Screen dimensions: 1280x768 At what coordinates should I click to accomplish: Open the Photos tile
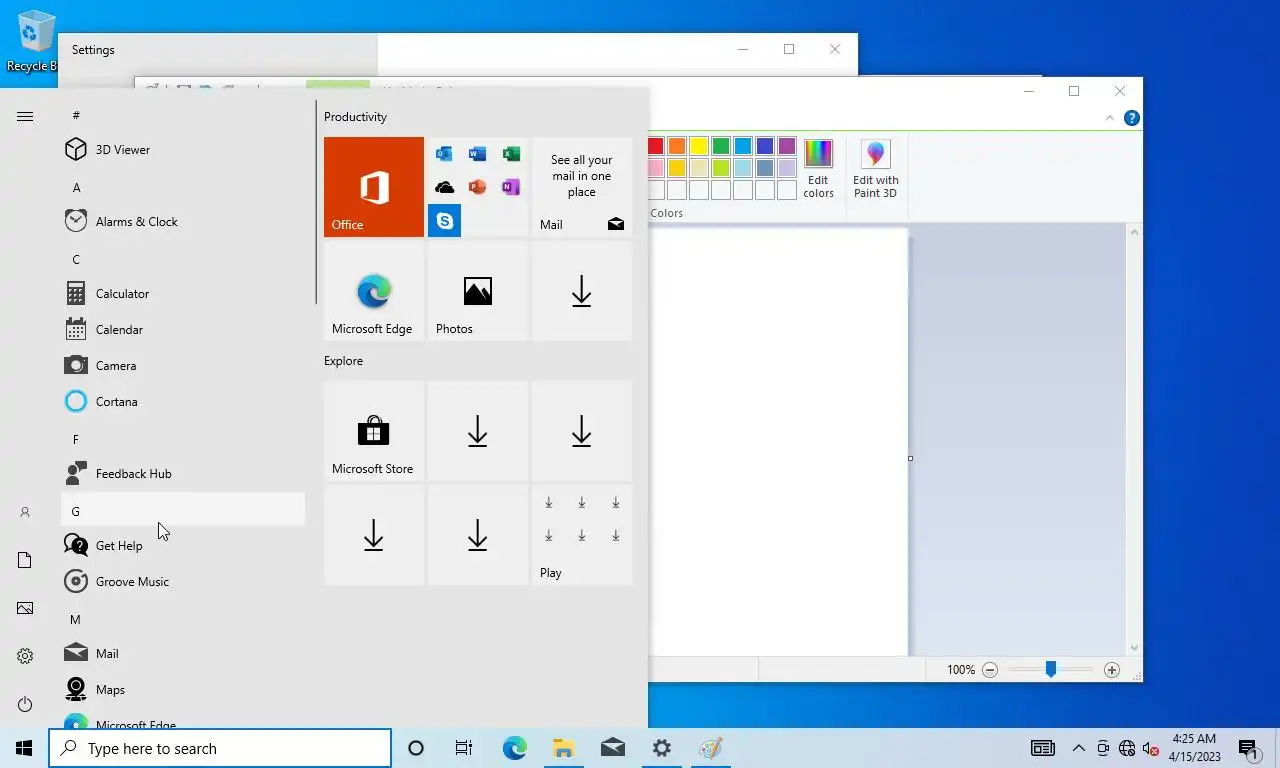tap(478, 291)
